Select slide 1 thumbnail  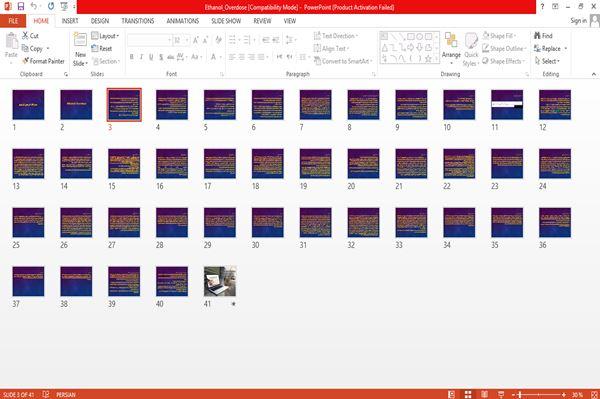[x=28, y=104]
